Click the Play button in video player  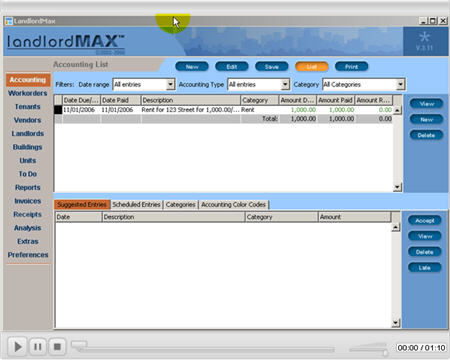click(x=18, y=347)
